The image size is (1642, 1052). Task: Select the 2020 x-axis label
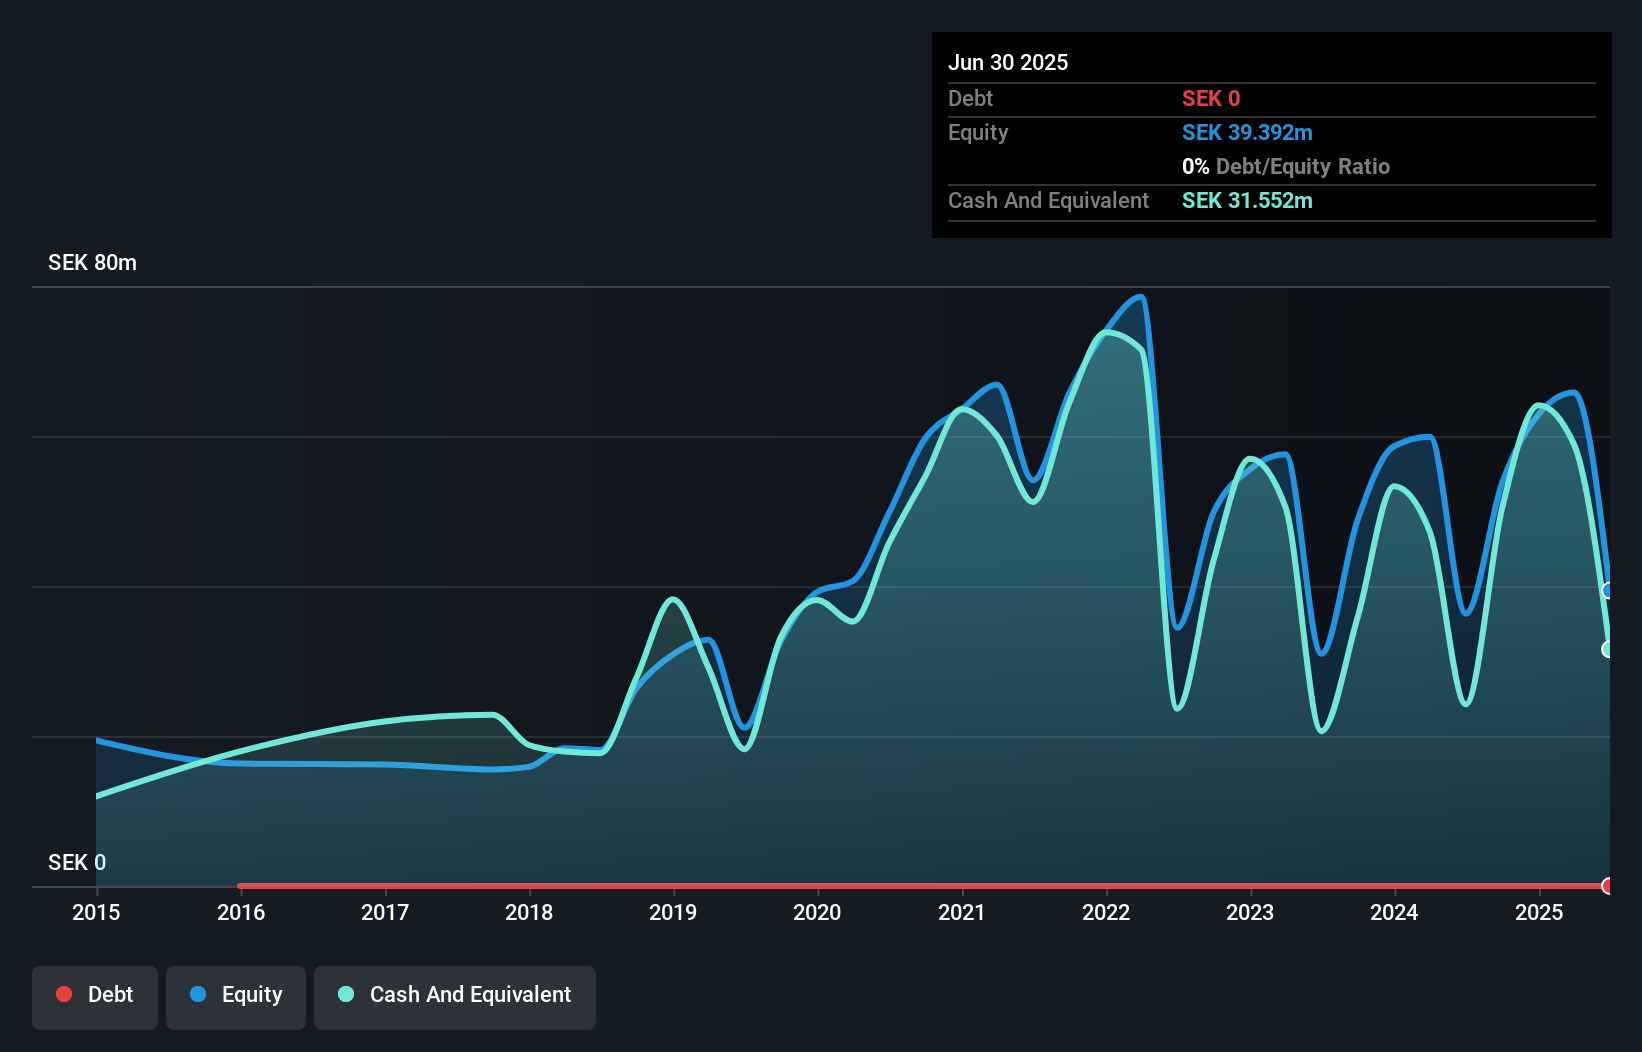(x=817, y=912)
